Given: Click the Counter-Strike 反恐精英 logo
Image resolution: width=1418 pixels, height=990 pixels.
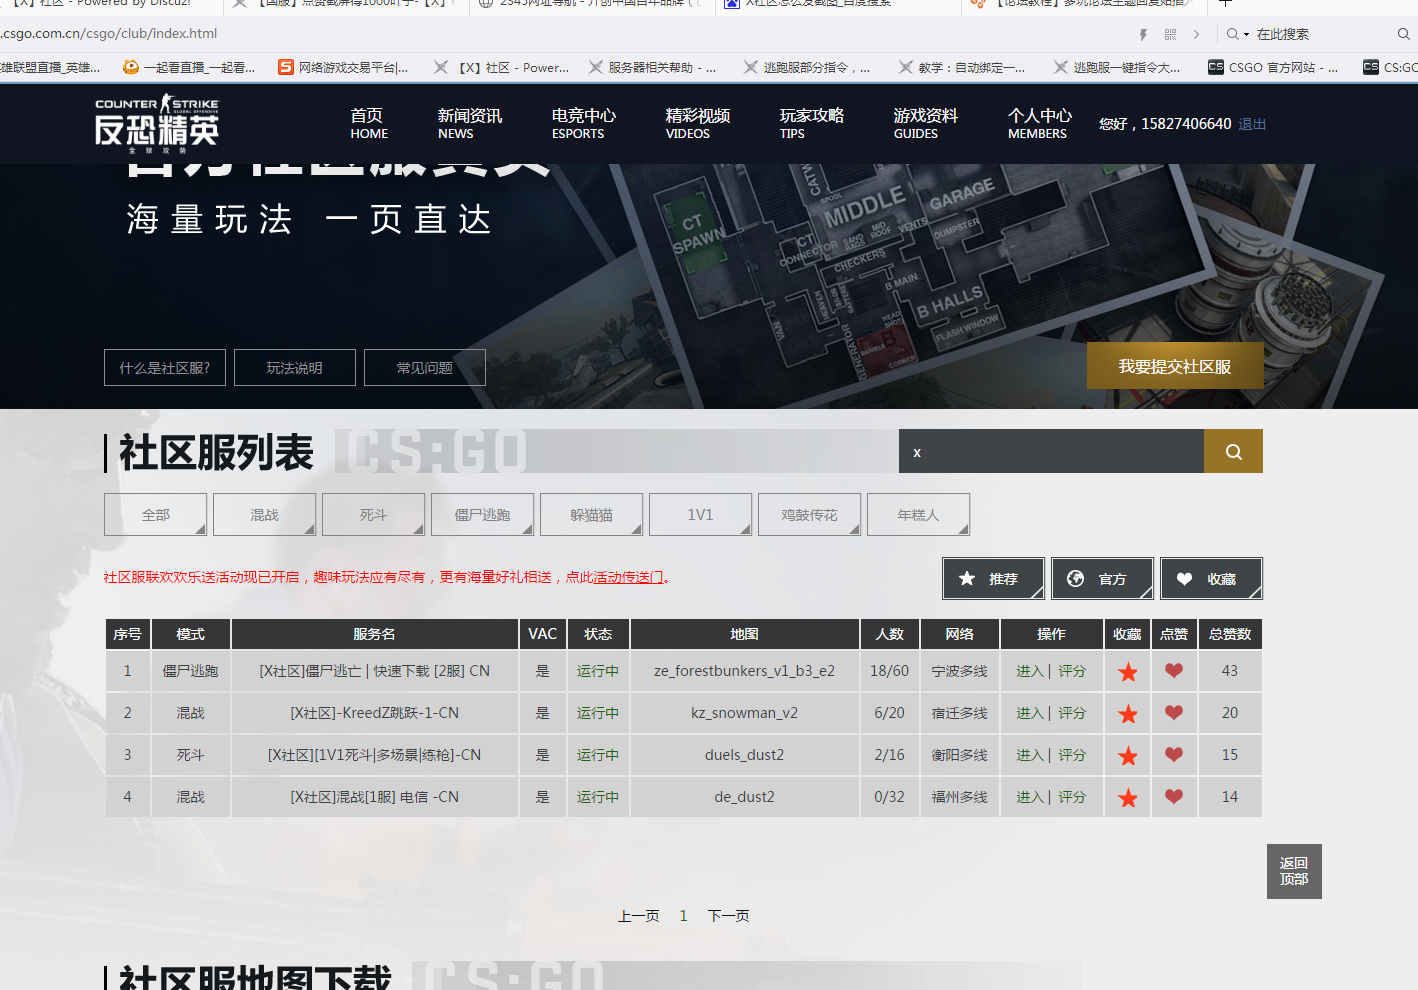Looking at the screenshot, I should 157,124.
